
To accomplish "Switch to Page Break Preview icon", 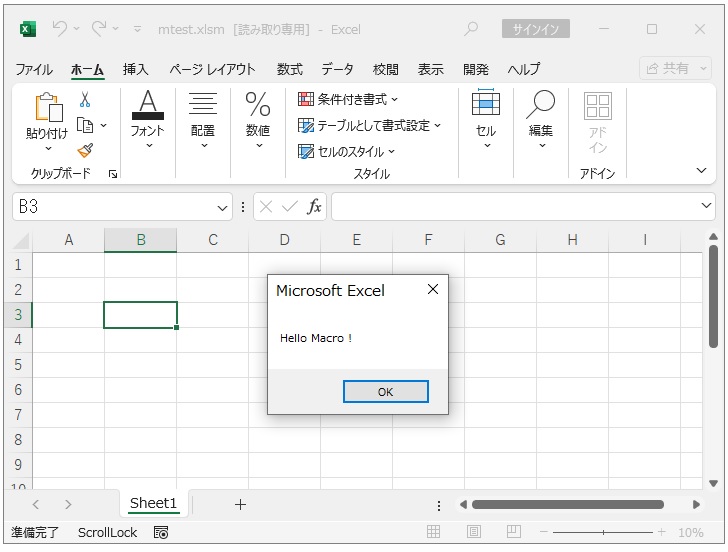I will point(514,532).
